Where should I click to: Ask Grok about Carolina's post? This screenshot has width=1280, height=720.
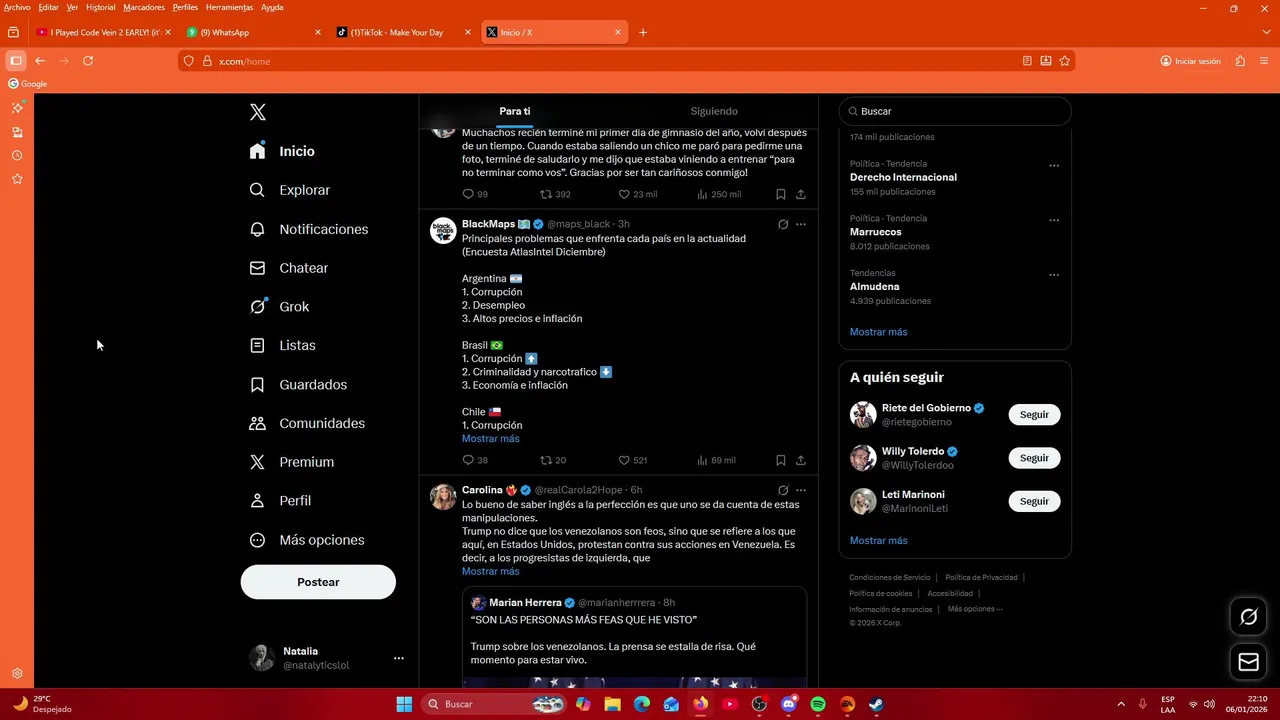pos(783,490)
